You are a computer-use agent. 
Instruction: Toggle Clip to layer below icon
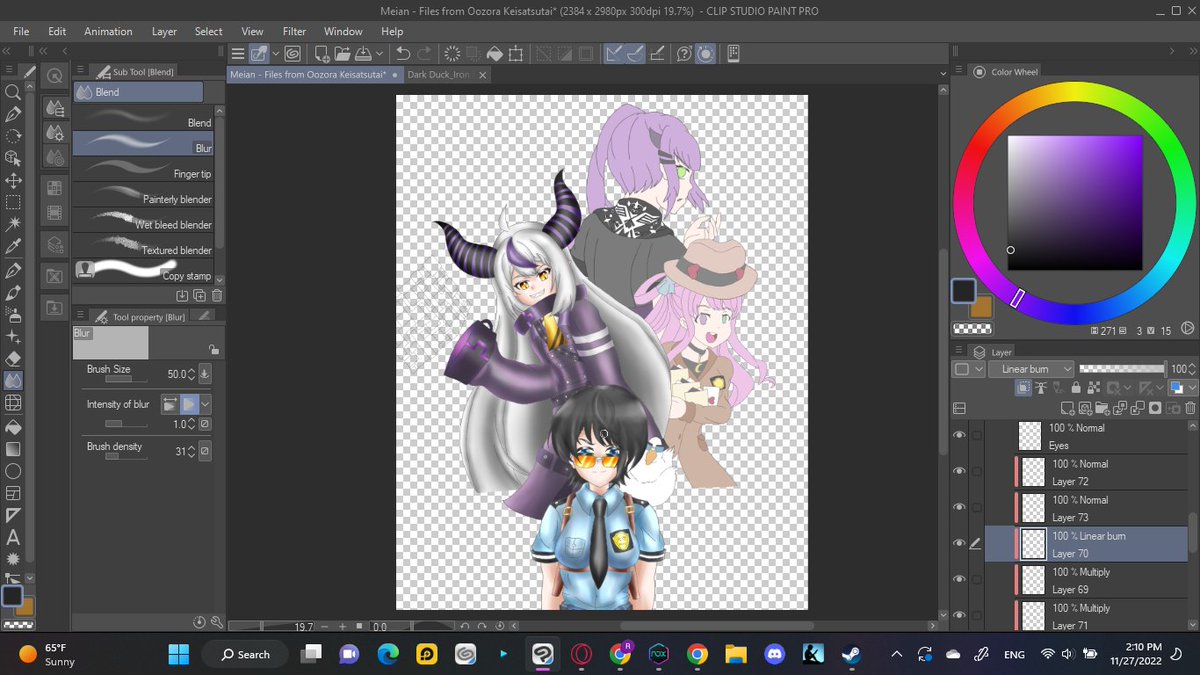1025,387
